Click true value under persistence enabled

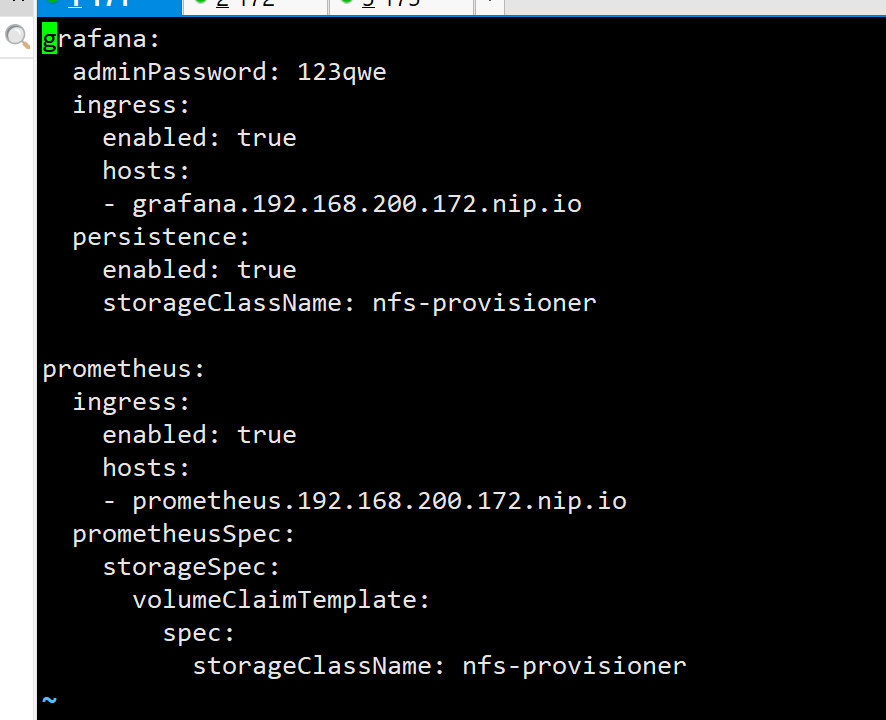(267, 270)
